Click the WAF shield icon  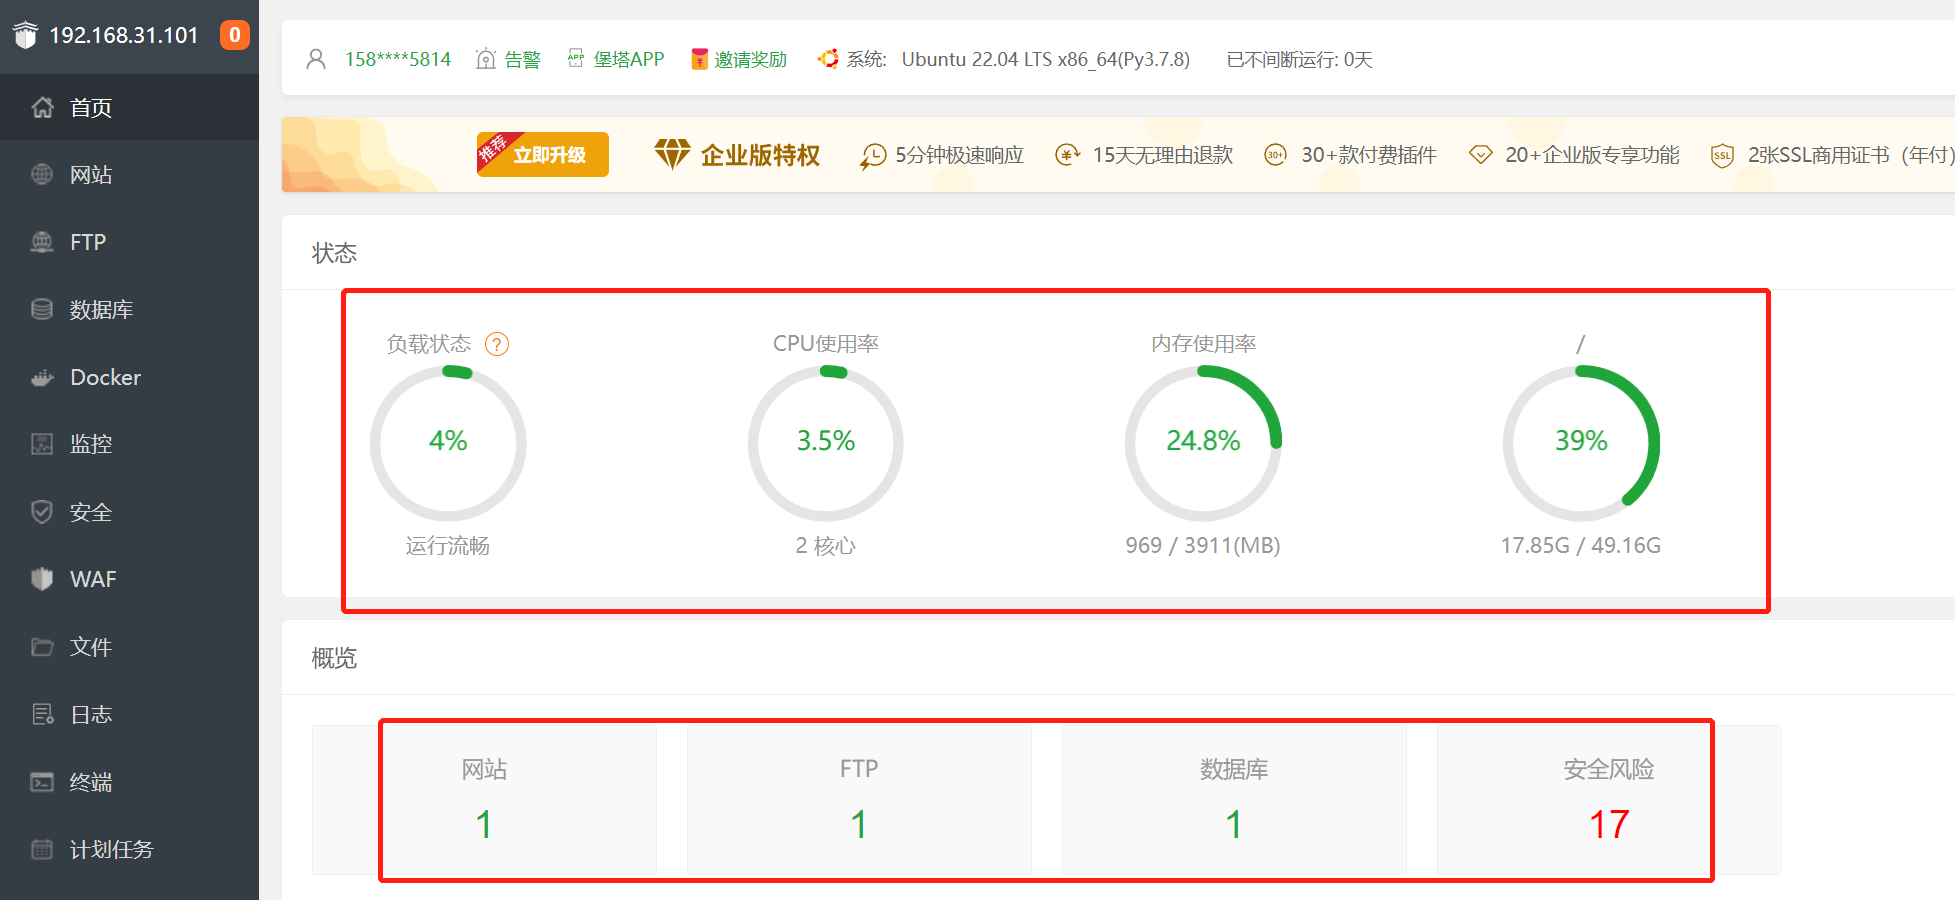[42, 579]
